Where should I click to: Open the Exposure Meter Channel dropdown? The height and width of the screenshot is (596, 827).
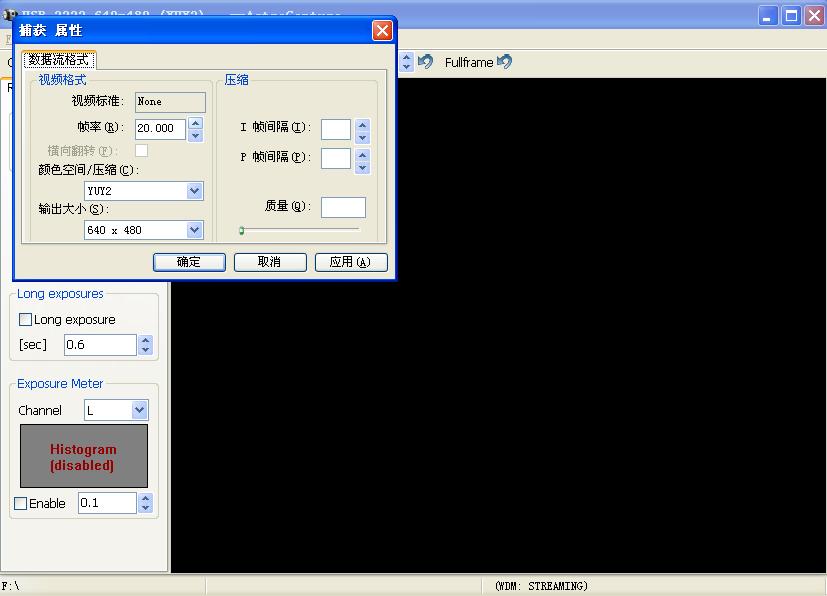coord(139,410)
